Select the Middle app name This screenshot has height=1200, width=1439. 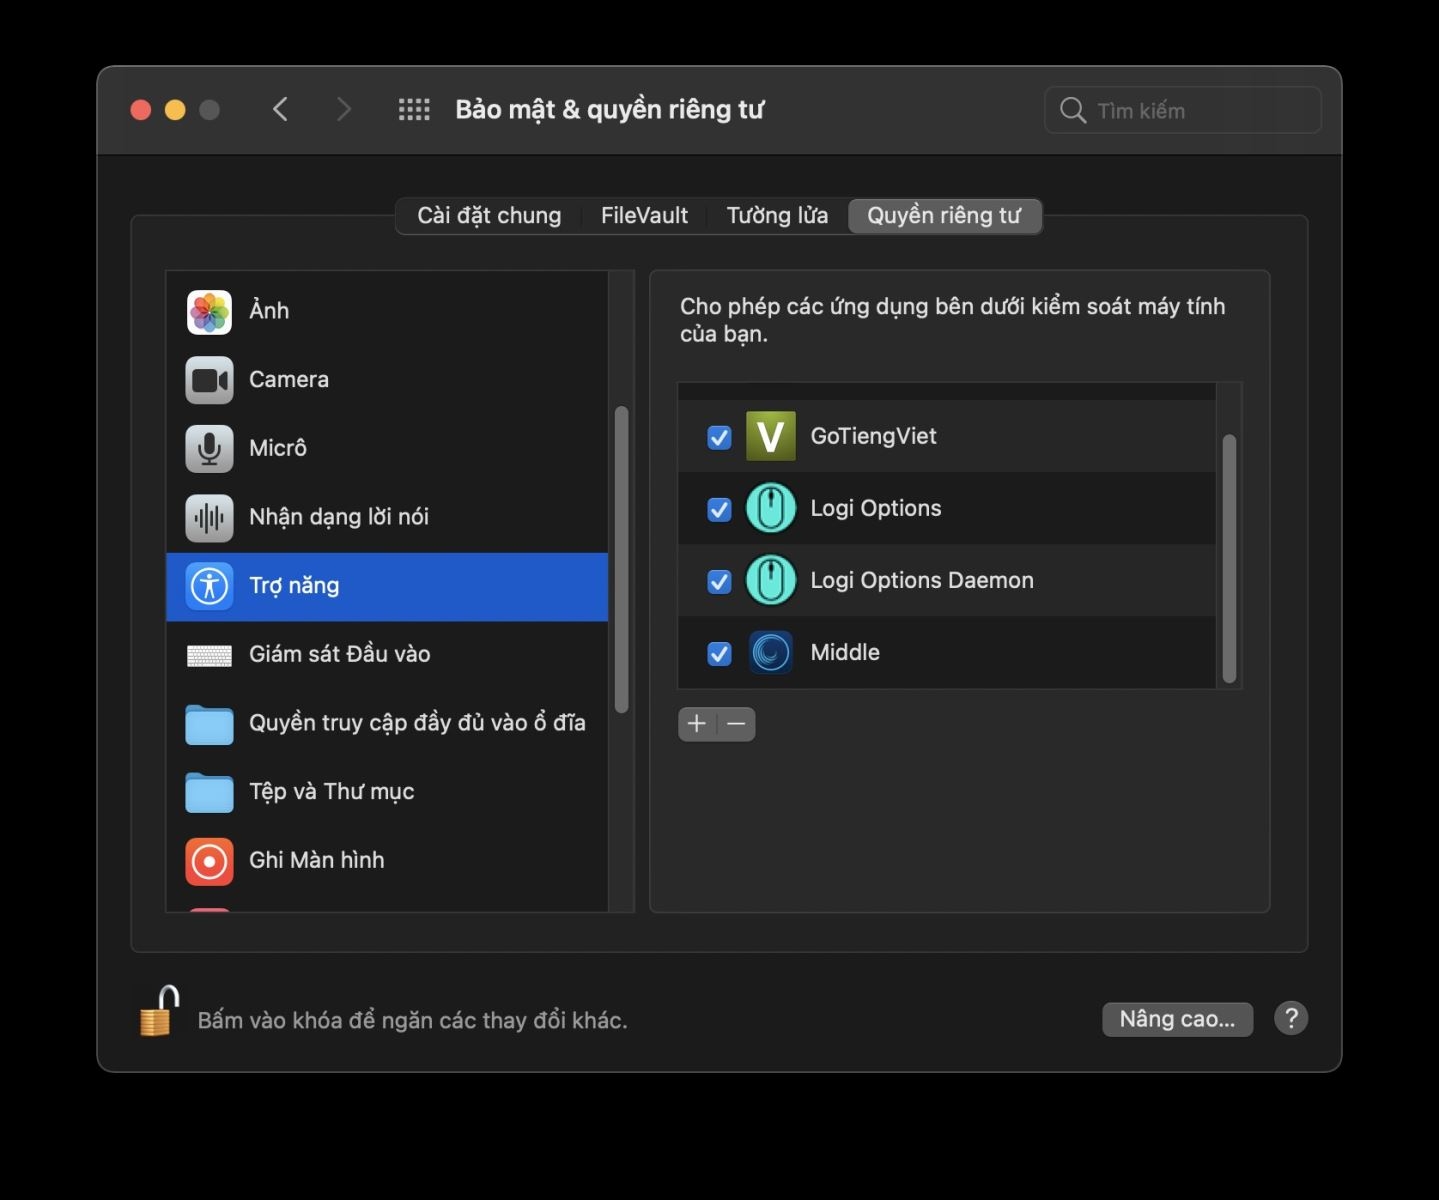(845, 652)
